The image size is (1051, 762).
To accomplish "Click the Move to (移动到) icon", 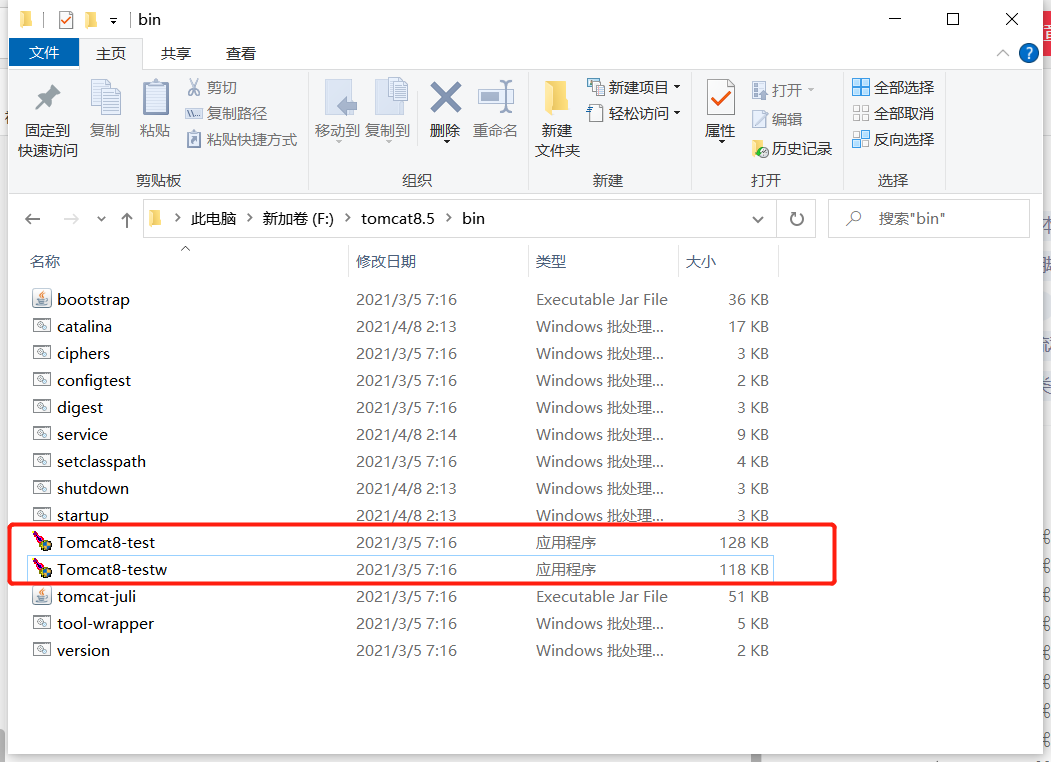I will [340, 98].
